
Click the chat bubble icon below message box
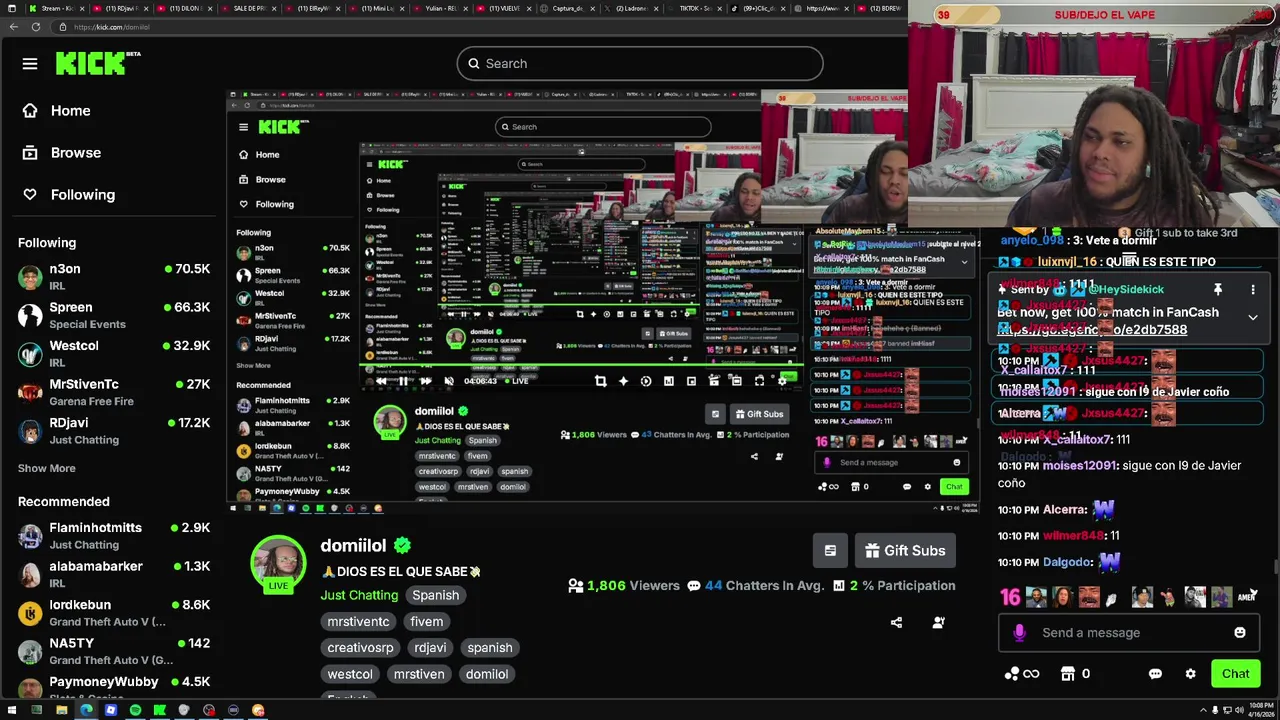[1155, 674]
